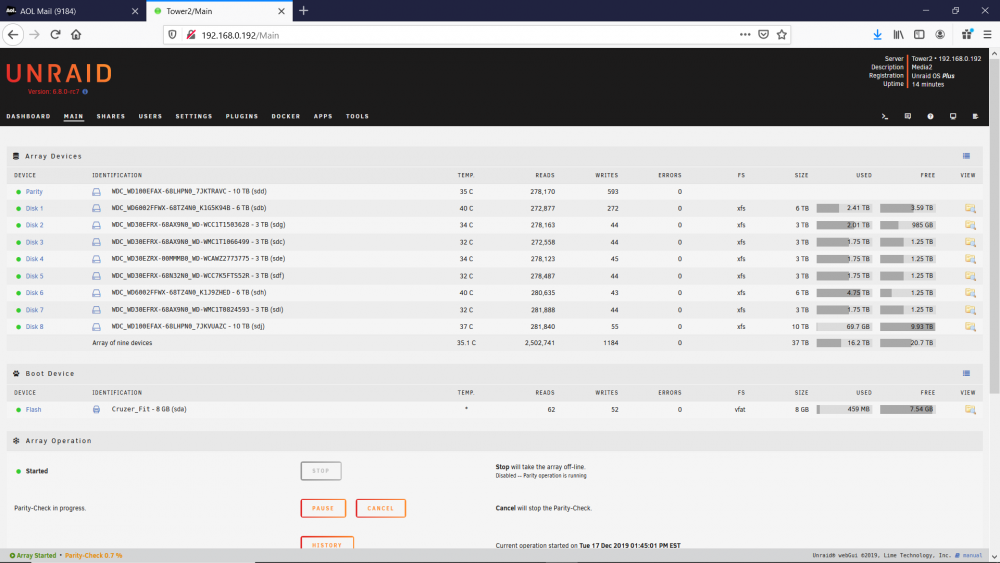The image size is (1000, 563).
Task: Toggle Array Devices table view mode
Action: click(x=966, y=156)
